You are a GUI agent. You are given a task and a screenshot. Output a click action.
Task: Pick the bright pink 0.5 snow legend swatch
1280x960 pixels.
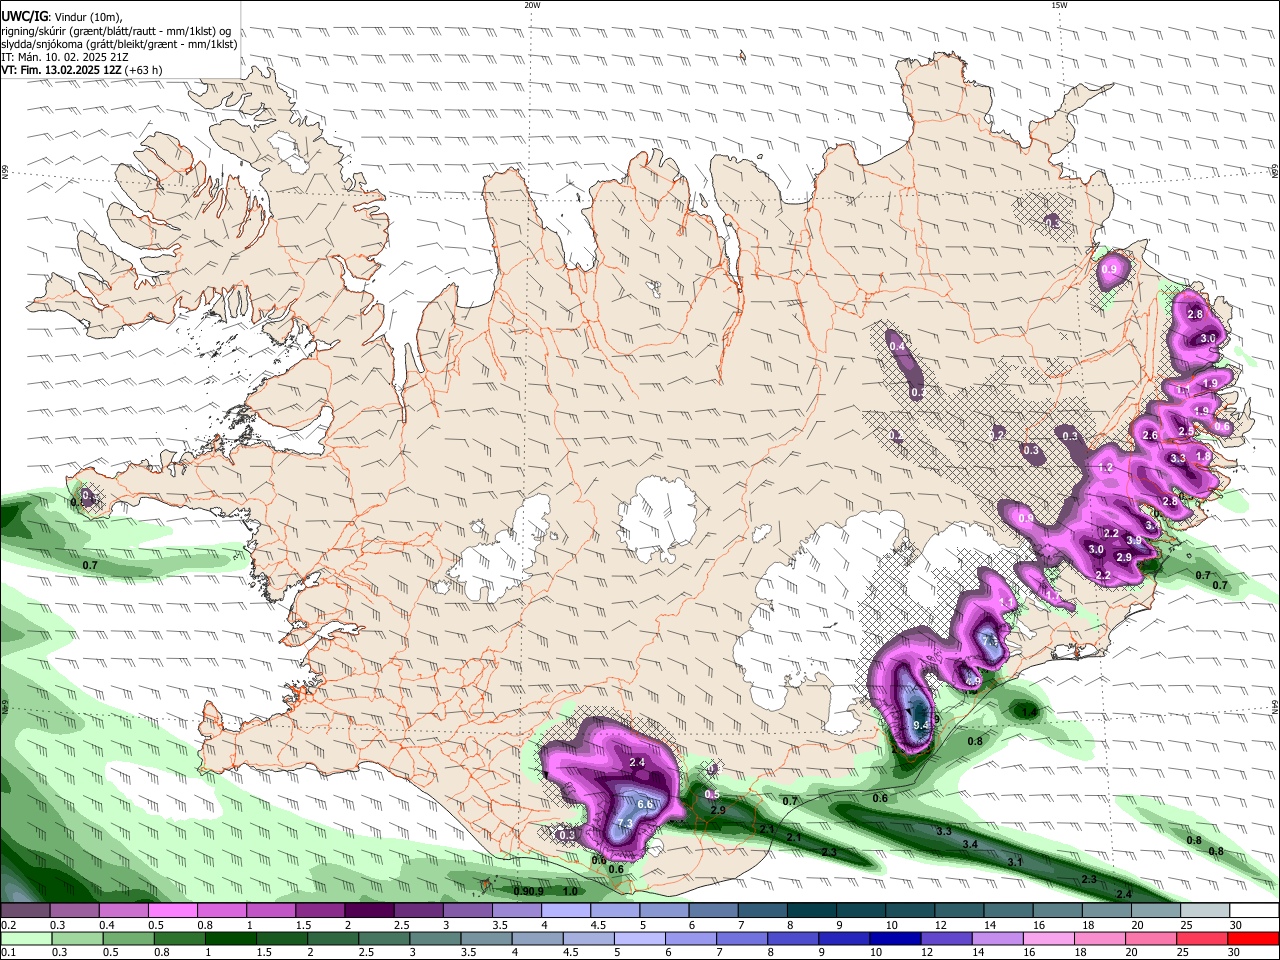coord(172,911)
